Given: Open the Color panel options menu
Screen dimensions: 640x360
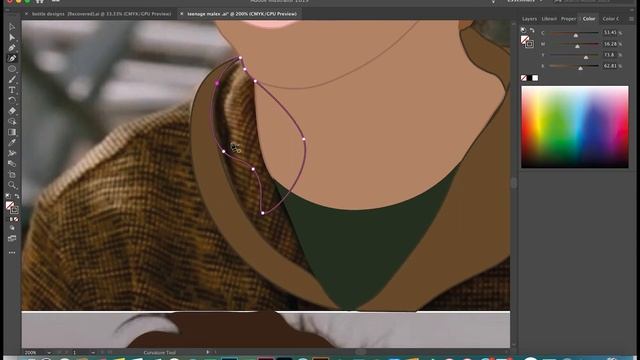Looking at the screenshot, I should pyautogui.click(x=631, y=19).
